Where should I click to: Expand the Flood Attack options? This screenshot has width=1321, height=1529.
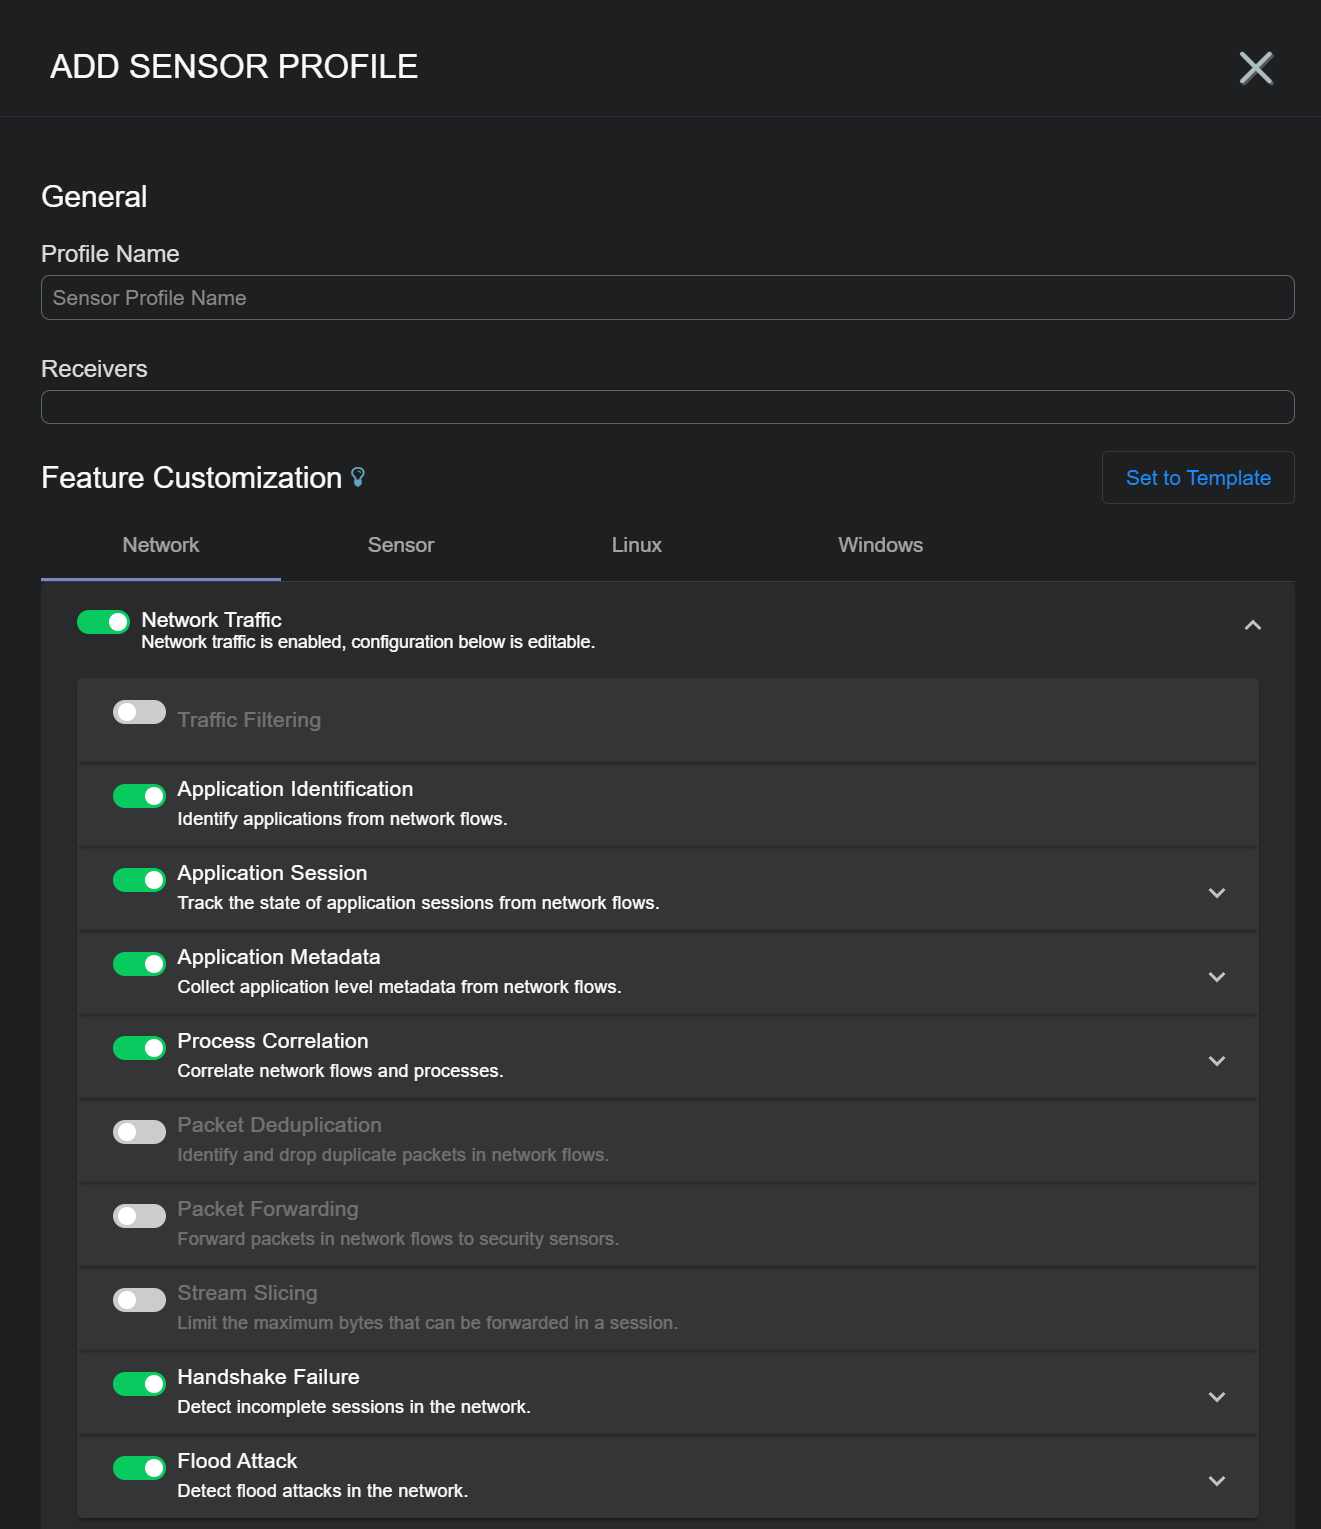click(x=1216, y=1481)
